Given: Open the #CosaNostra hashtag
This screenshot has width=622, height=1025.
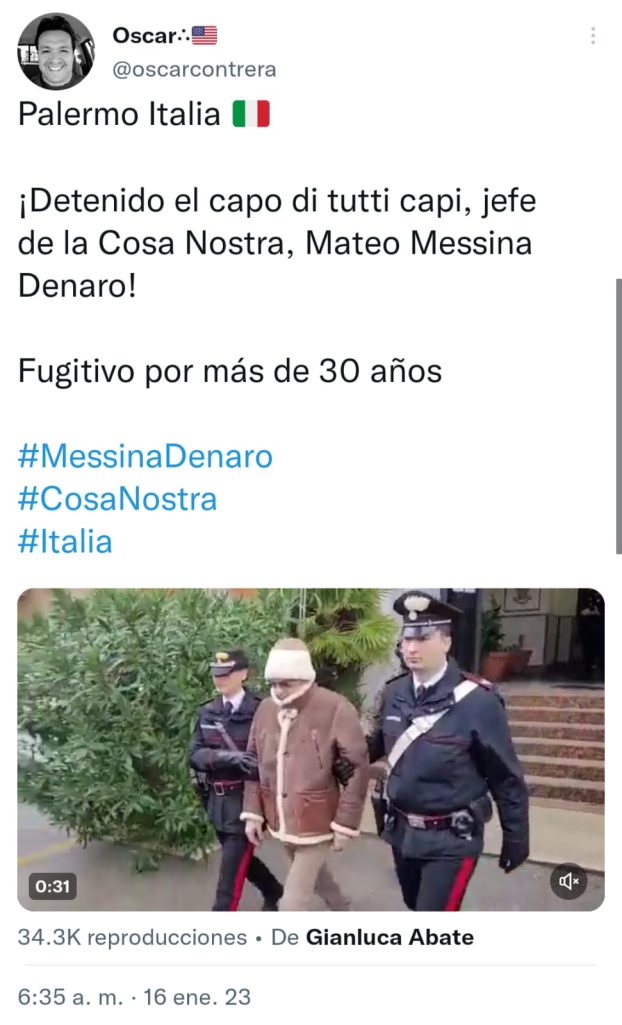Looking at the screenshot, I should point(118,499).
